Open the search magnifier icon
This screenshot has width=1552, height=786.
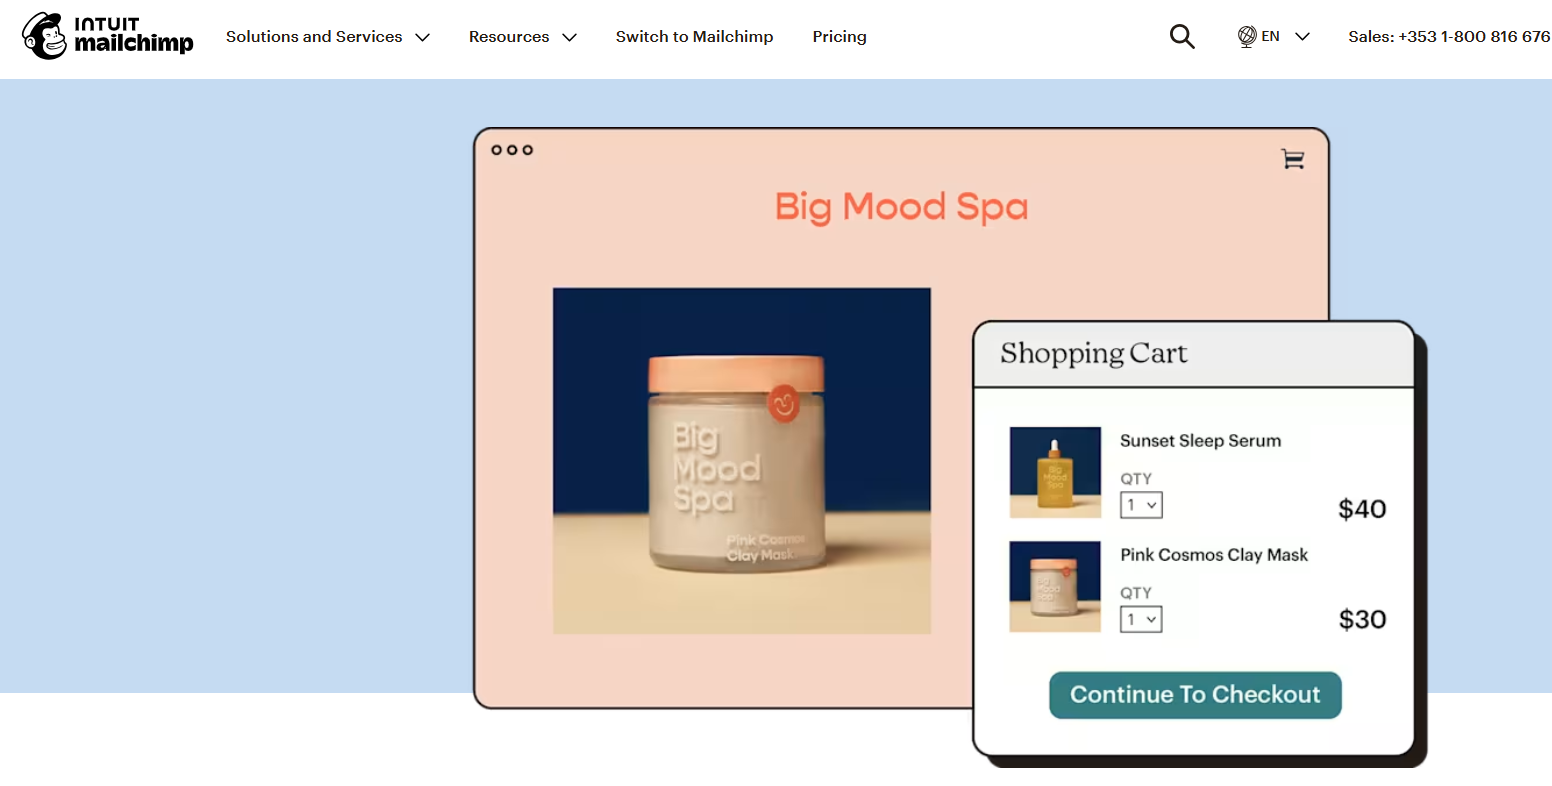tap(1182, 37)
